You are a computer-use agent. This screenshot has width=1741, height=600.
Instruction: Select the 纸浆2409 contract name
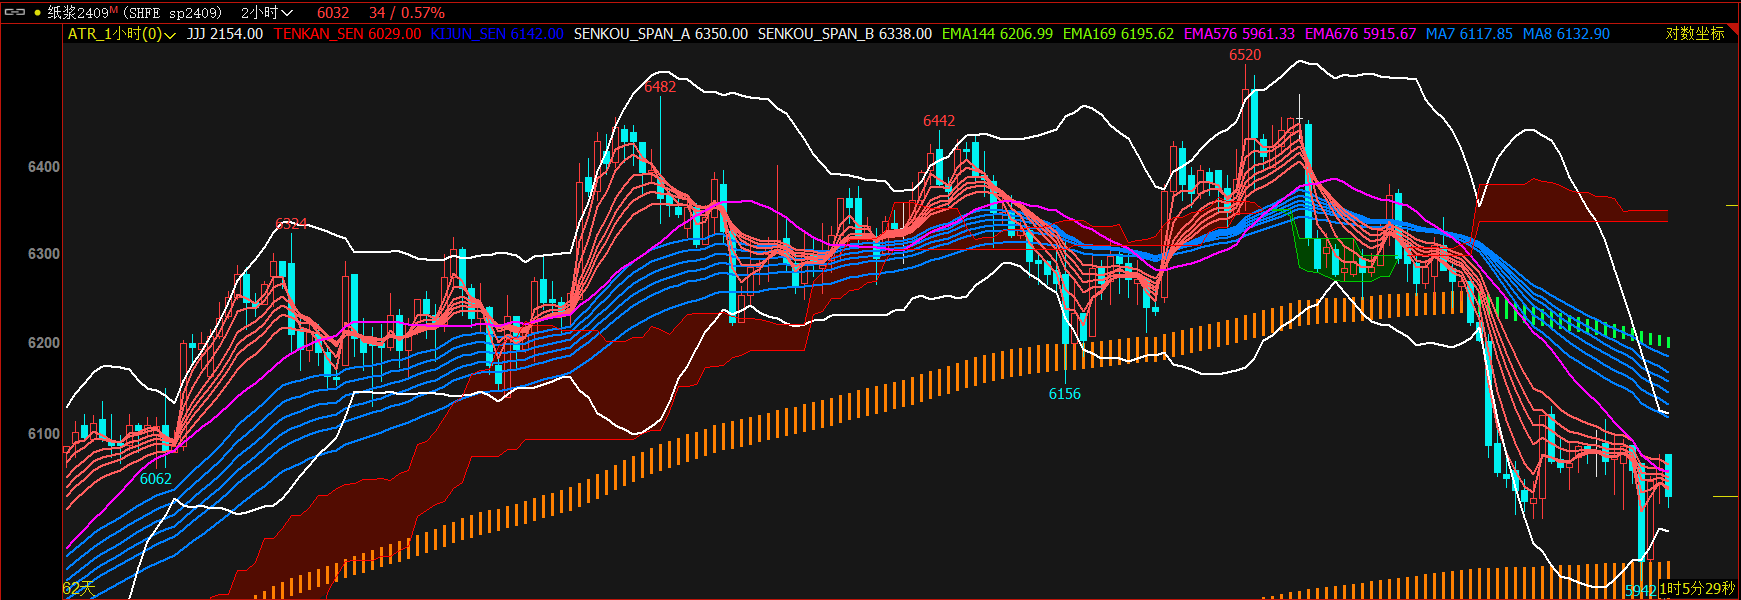(x=78, y=13)
